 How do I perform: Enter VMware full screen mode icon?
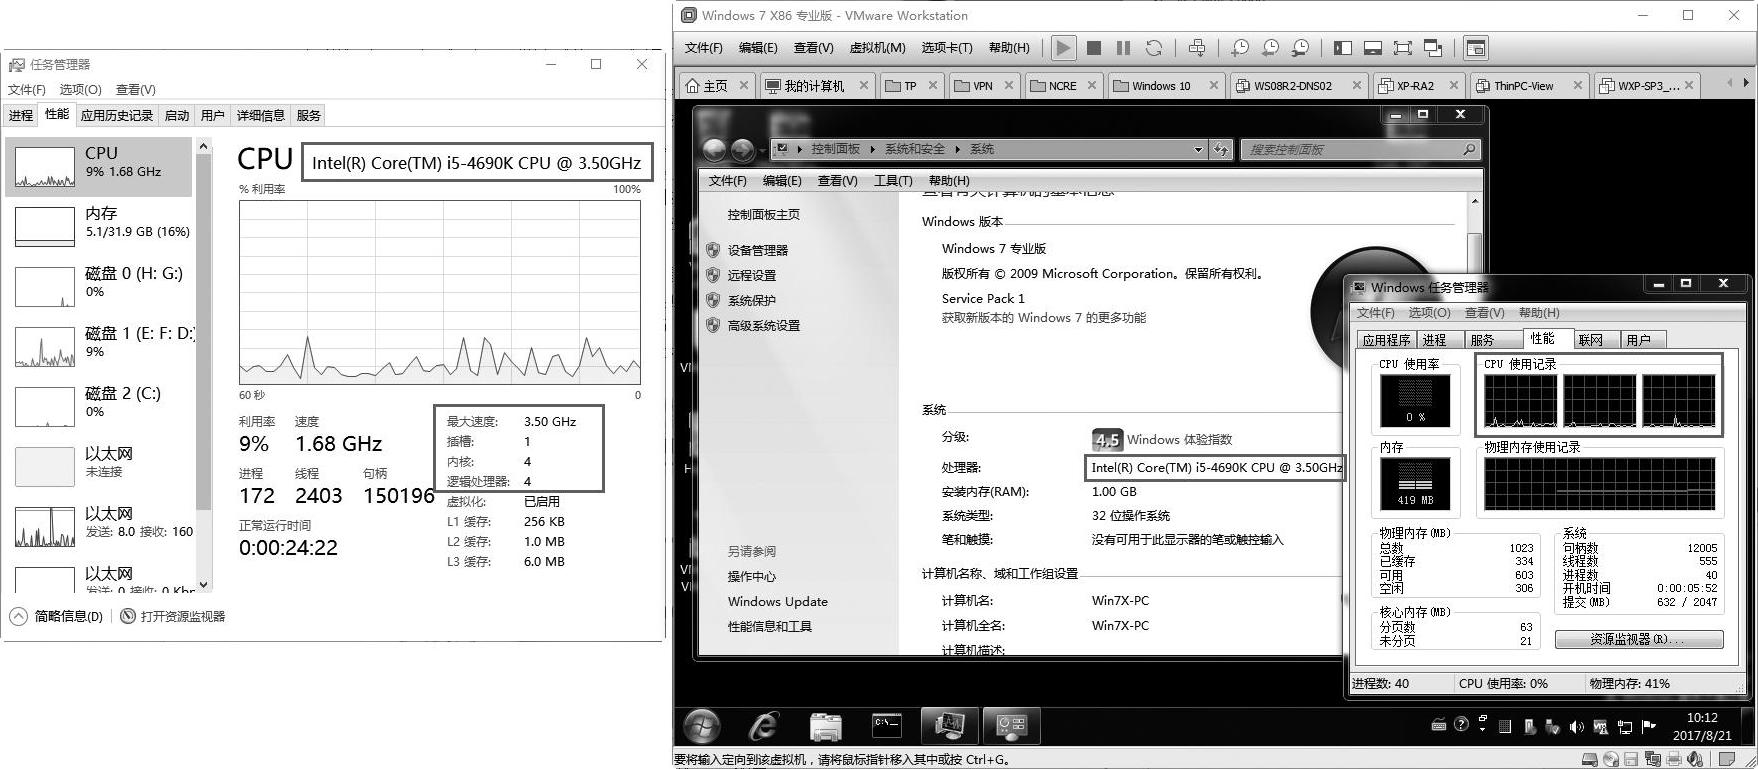(x=1403, y=48)
